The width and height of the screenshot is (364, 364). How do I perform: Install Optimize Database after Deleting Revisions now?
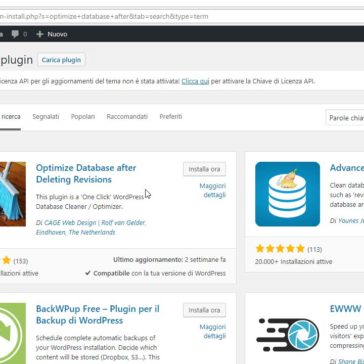coord(204,169)
